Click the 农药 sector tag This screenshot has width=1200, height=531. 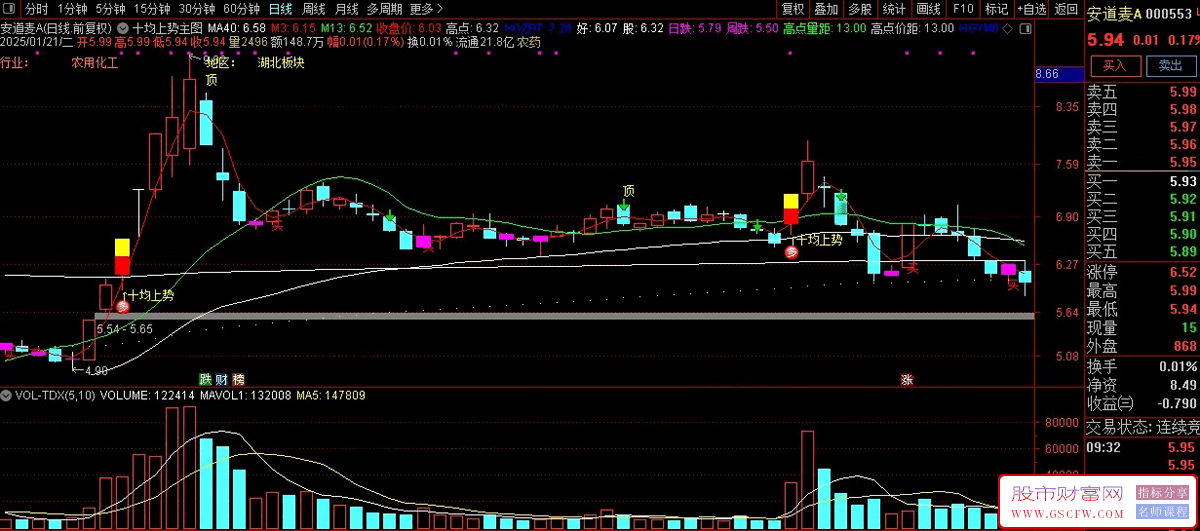click(529, 43)
